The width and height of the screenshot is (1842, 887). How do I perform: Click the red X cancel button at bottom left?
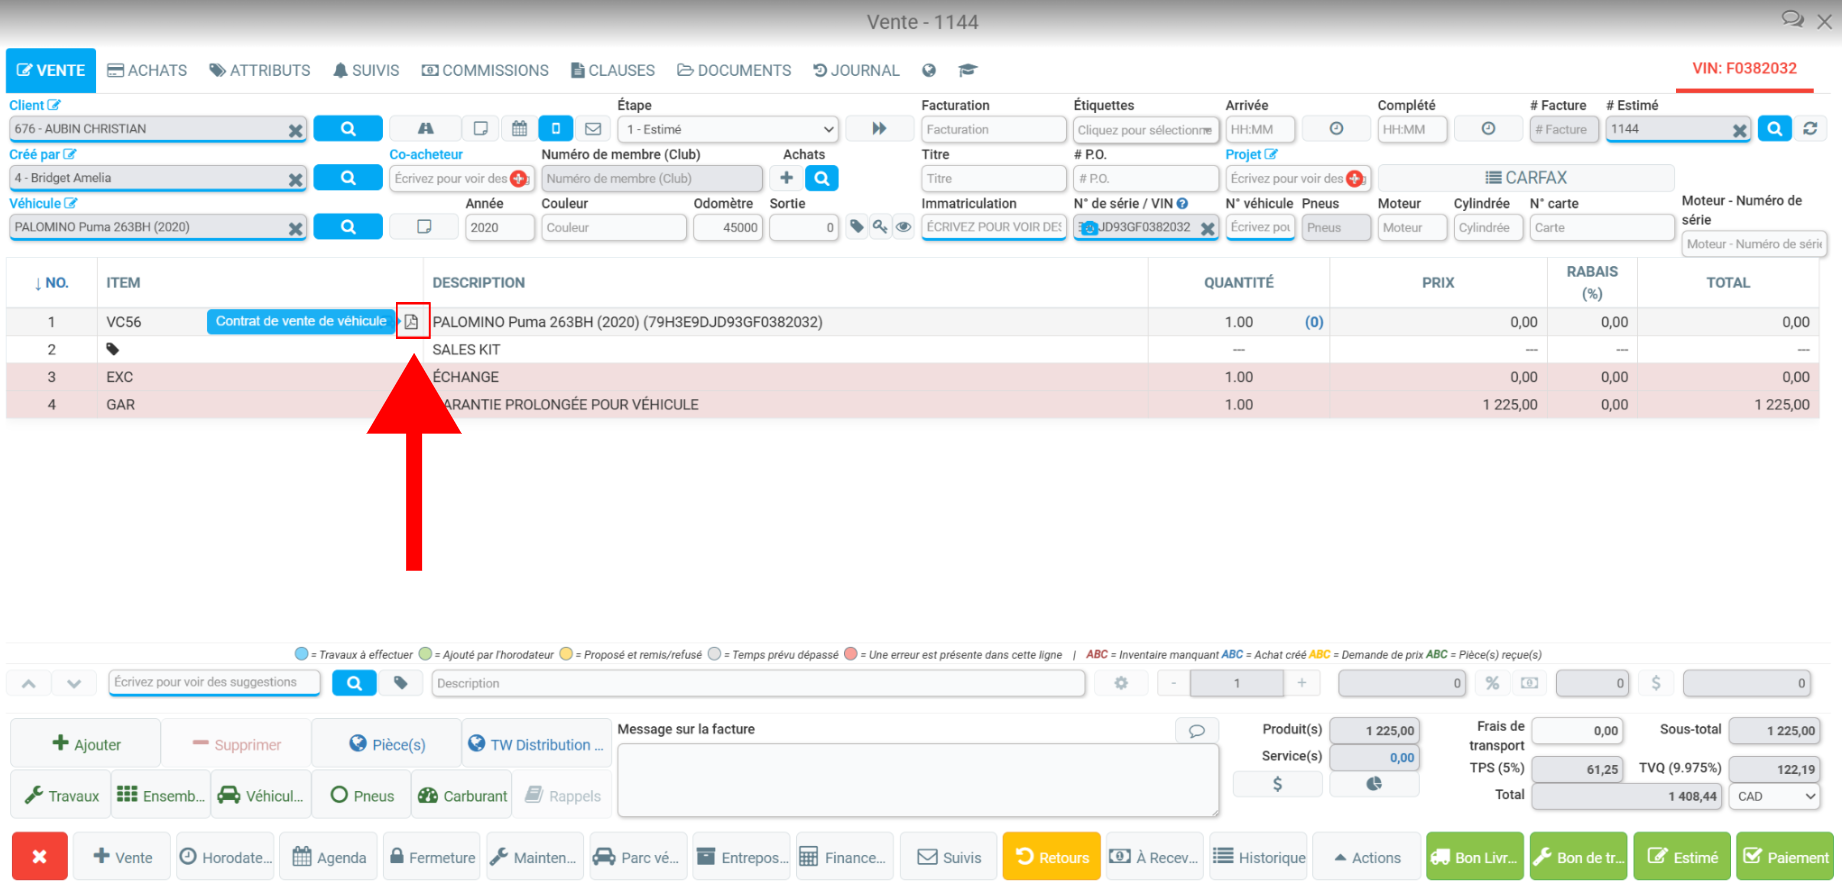point(40,857)
